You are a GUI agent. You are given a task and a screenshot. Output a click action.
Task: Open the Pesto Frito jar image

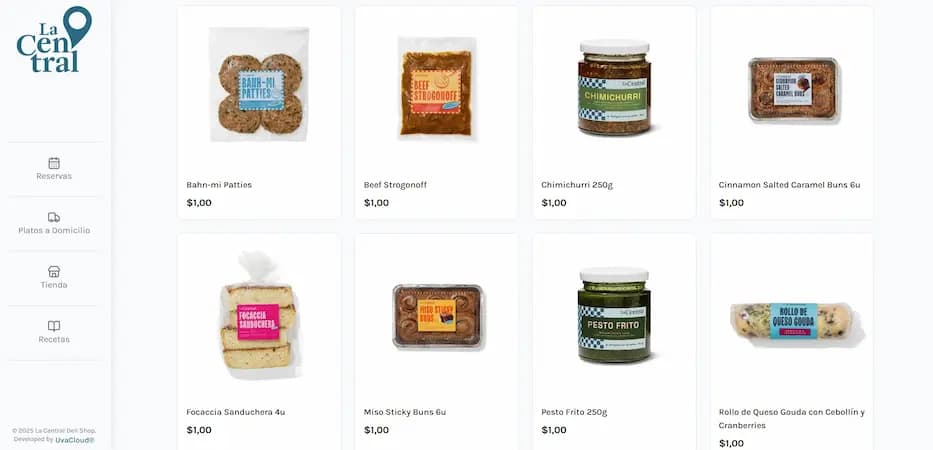615,315
